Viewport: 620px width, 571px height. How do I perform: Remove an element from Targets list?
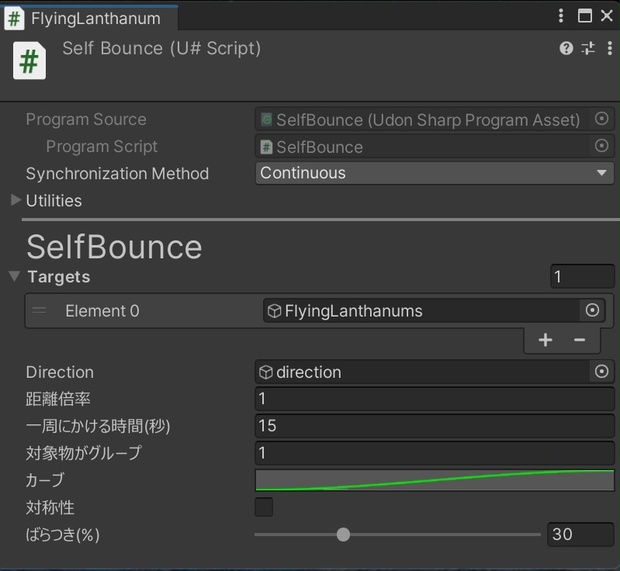[x=579, y=340]
